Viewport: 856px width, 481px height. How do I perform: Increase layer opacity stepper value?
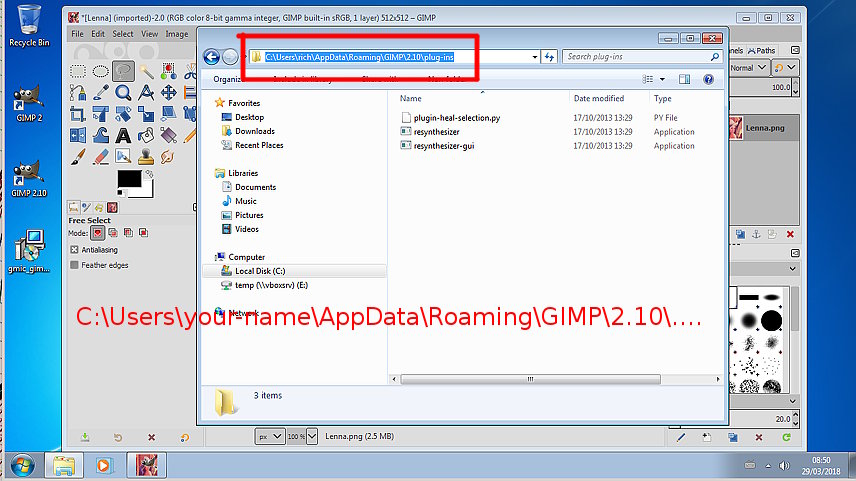tap(795, 84)
